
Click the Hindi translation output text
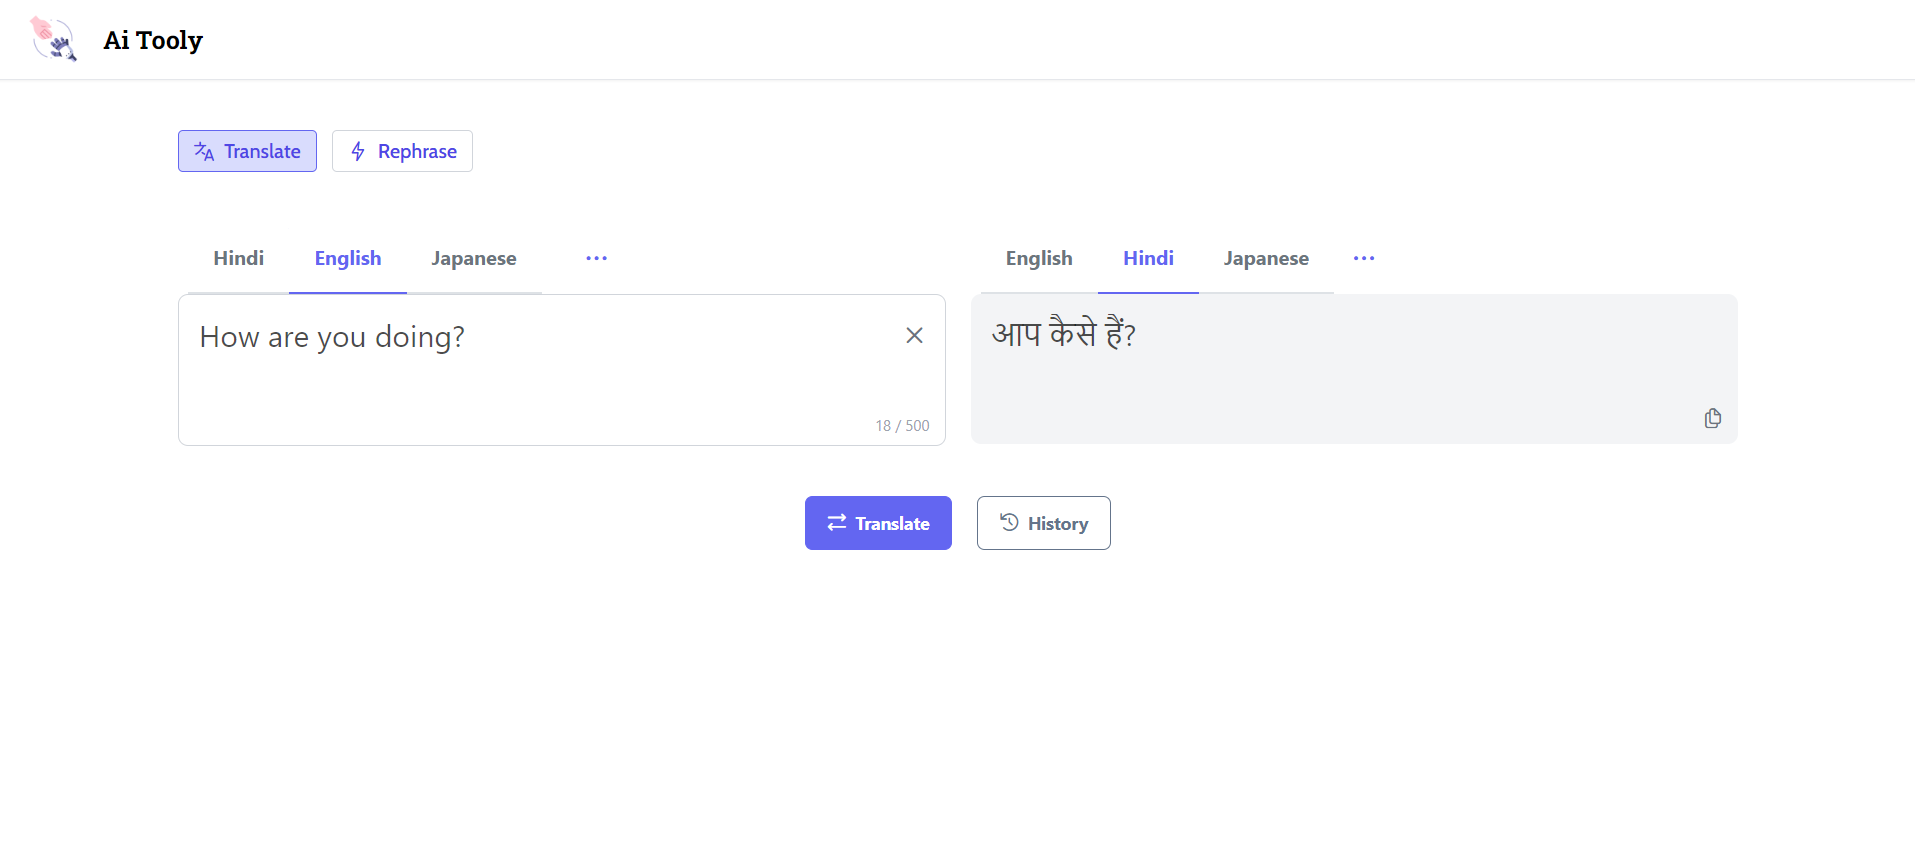tap(1064, 333)
